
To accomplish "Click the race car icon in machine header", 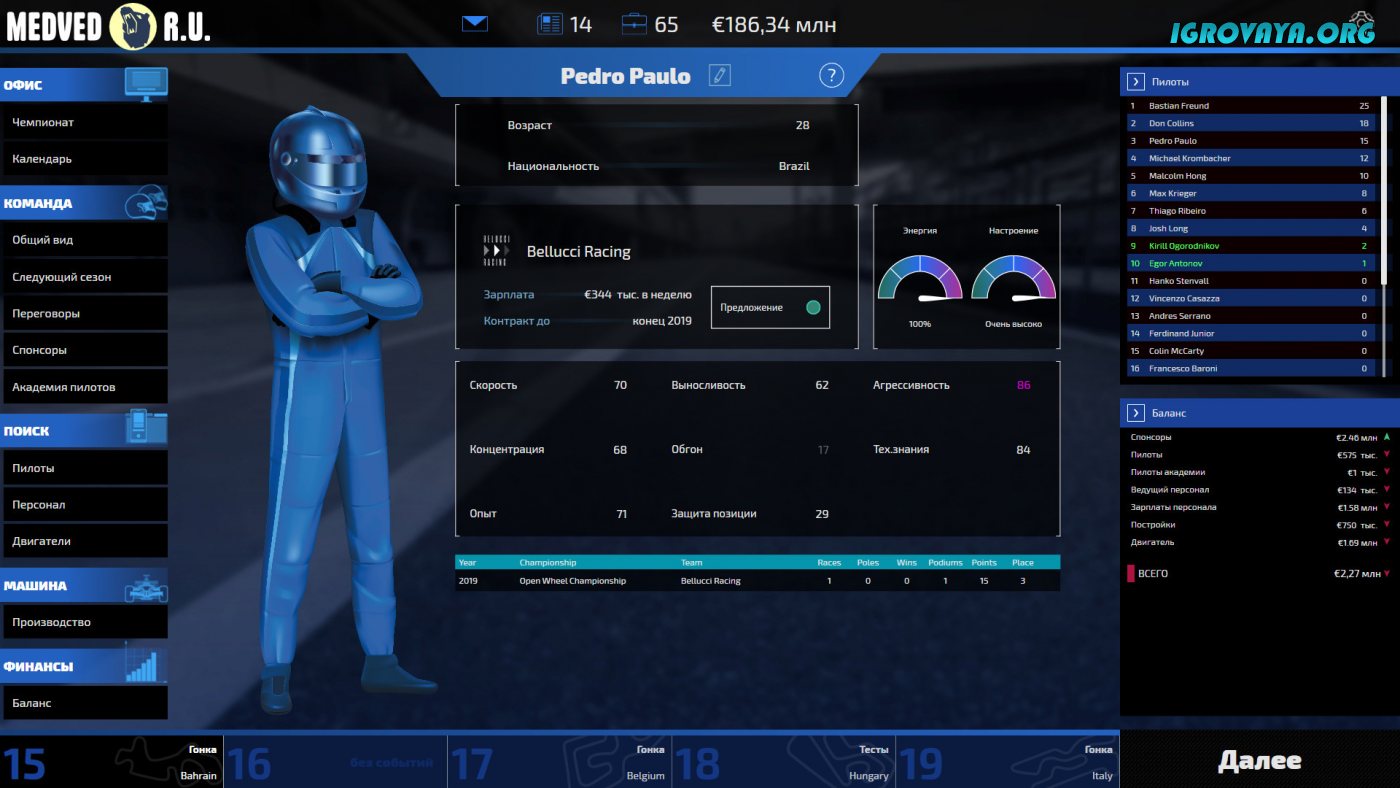I will (x=146, y=587).
